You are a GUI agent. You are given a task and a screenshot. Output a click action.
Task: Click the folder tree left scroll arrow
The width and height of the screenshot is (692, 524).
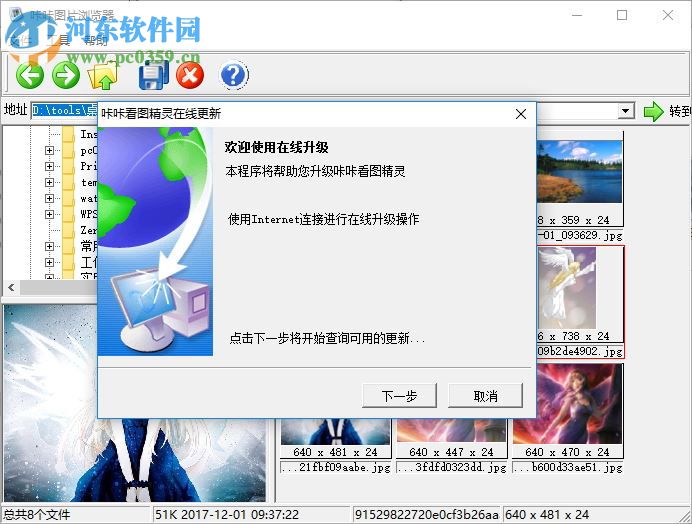click(x=11, y=287)
